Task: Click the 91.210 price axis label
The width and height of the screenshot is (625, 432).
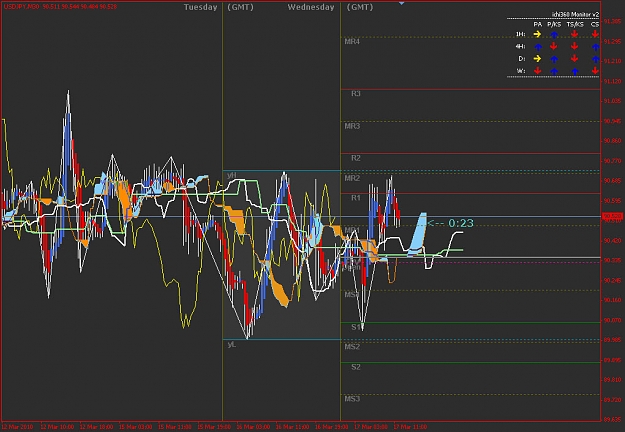Action: pyautogui.click(x=613, y=61)
